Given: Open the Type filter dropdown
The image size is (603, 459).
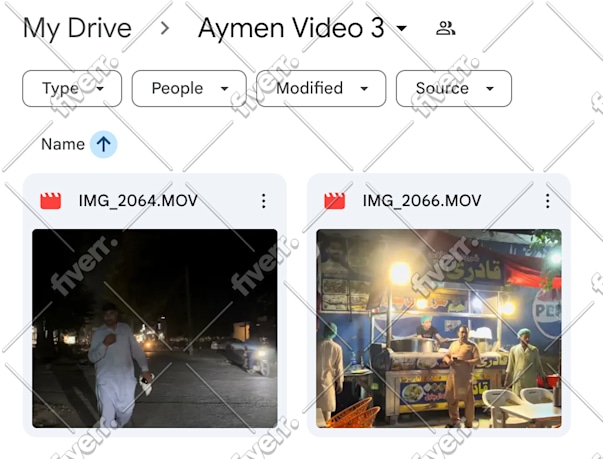Looking at the screenshot, I should [x=72, y=88].
